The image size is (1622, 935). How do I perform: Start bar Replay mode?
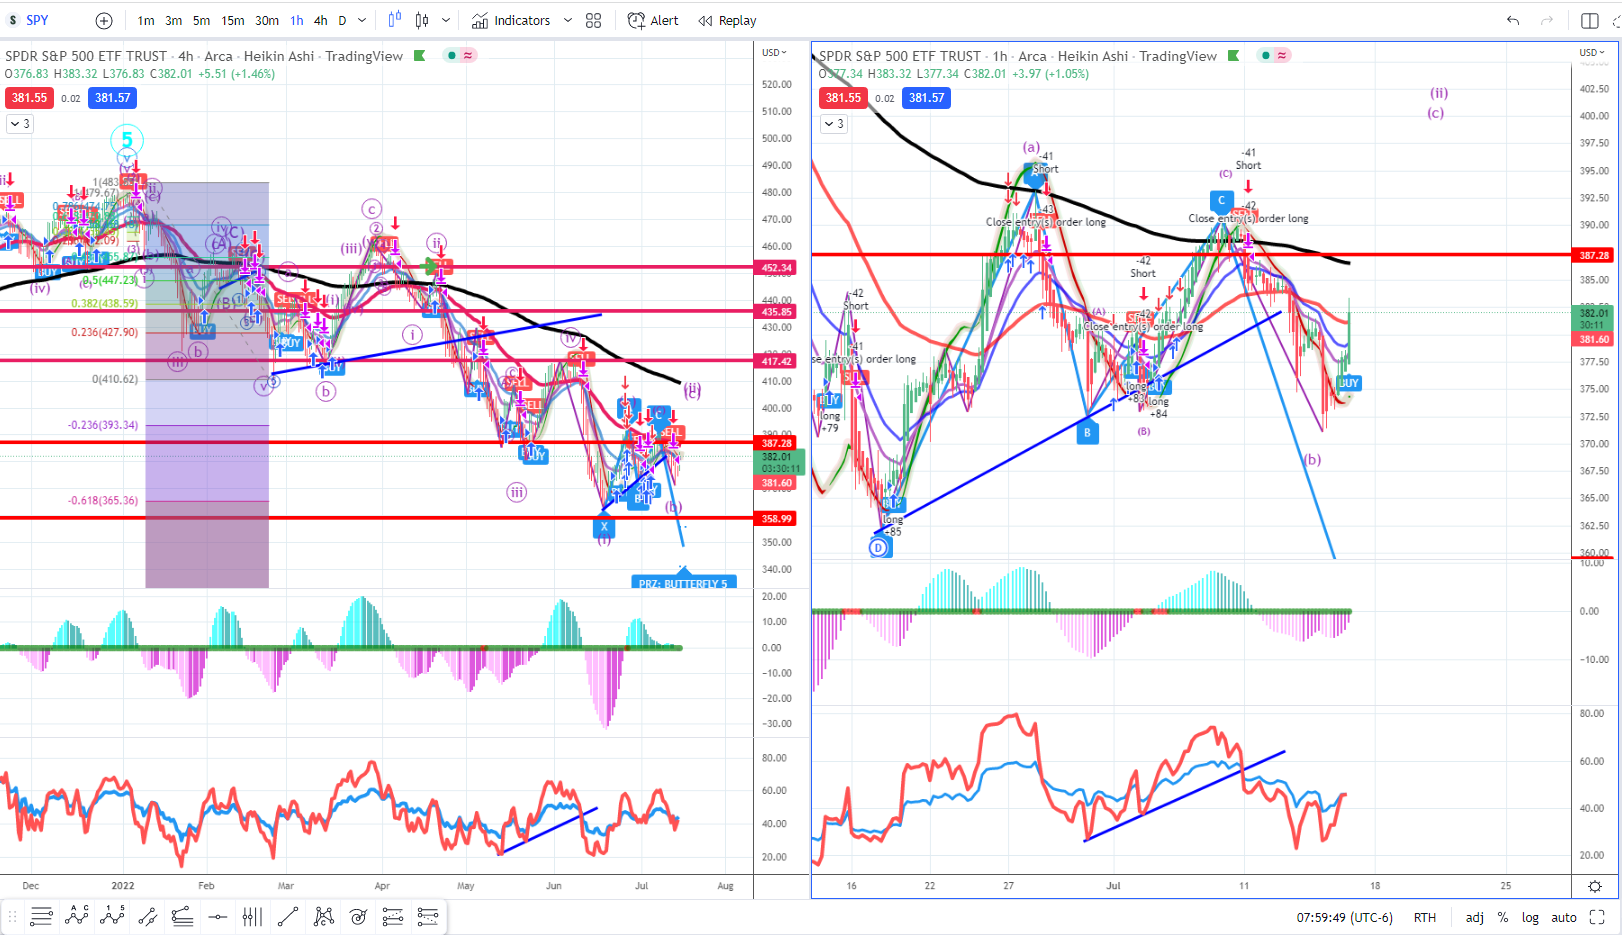727,20
